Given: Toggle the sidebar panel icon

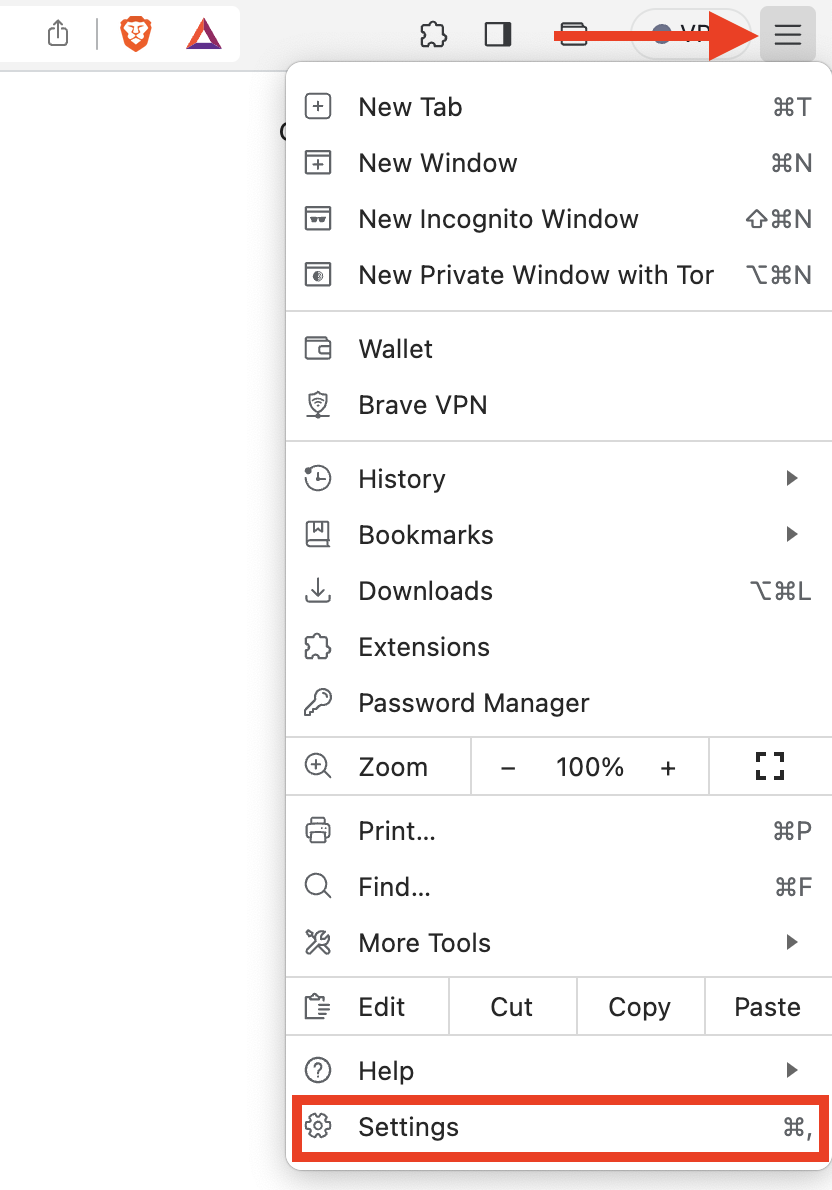Looking at the screenshot, I should [497, 33].
